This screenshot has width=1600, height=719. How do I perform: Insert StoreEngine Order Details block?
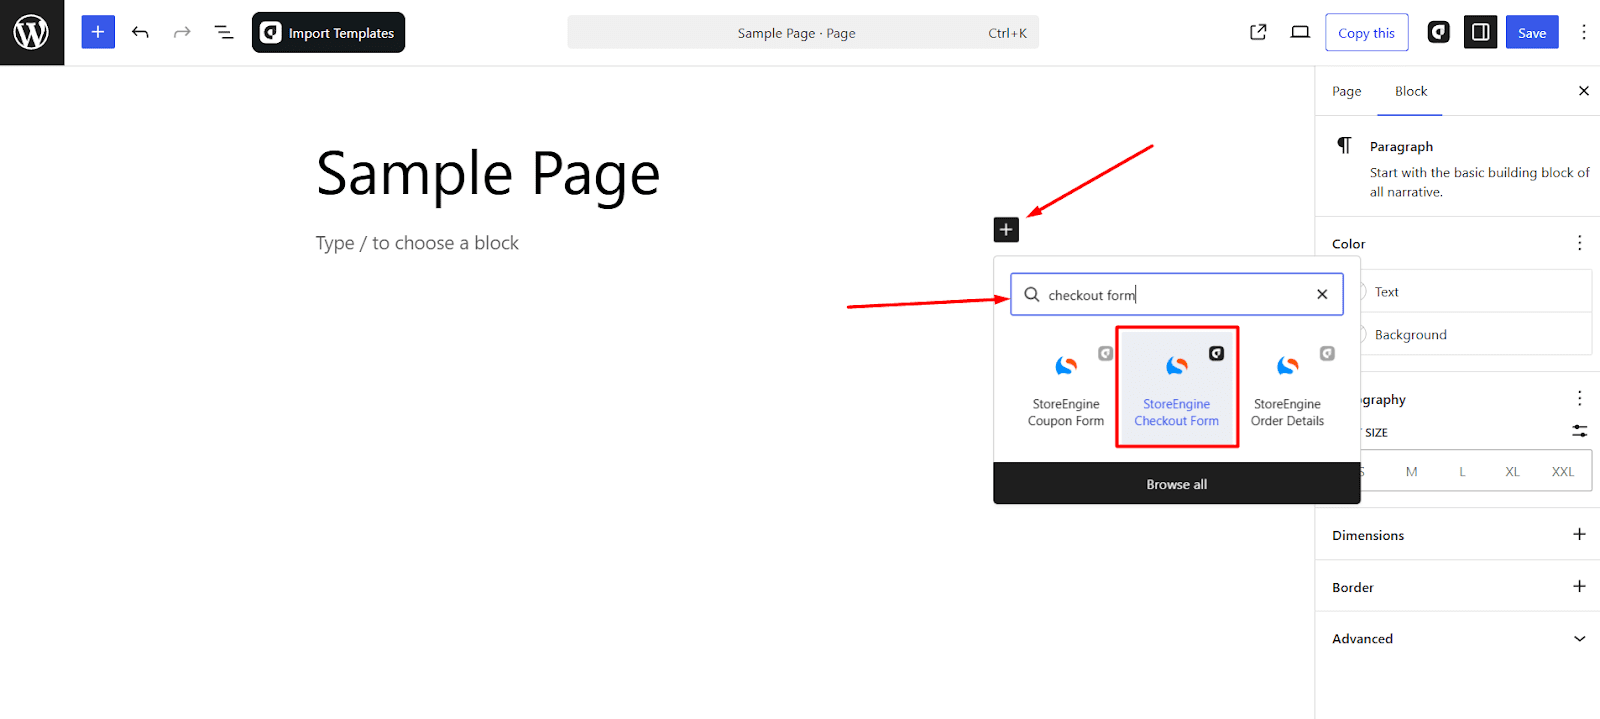[1288, 387]
